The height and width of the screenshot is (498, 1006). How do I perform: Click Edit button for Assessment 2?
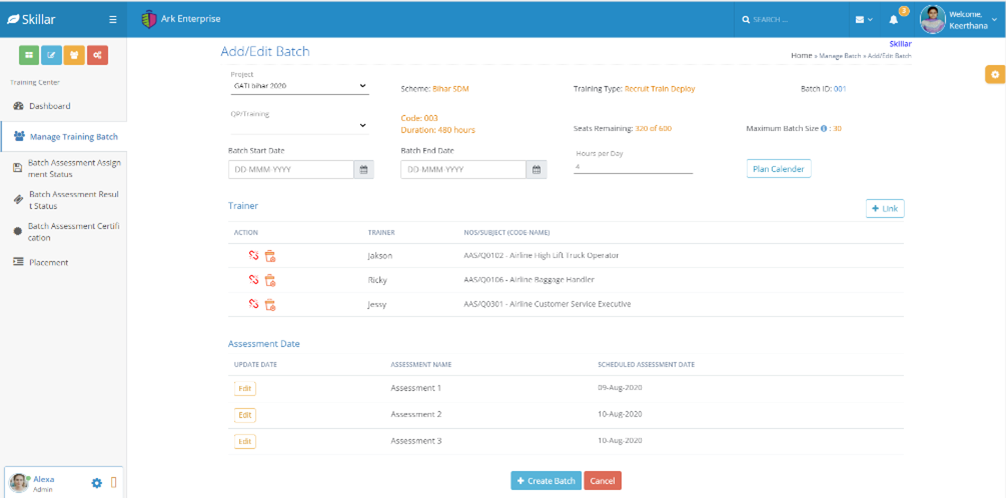pos(245,414)
